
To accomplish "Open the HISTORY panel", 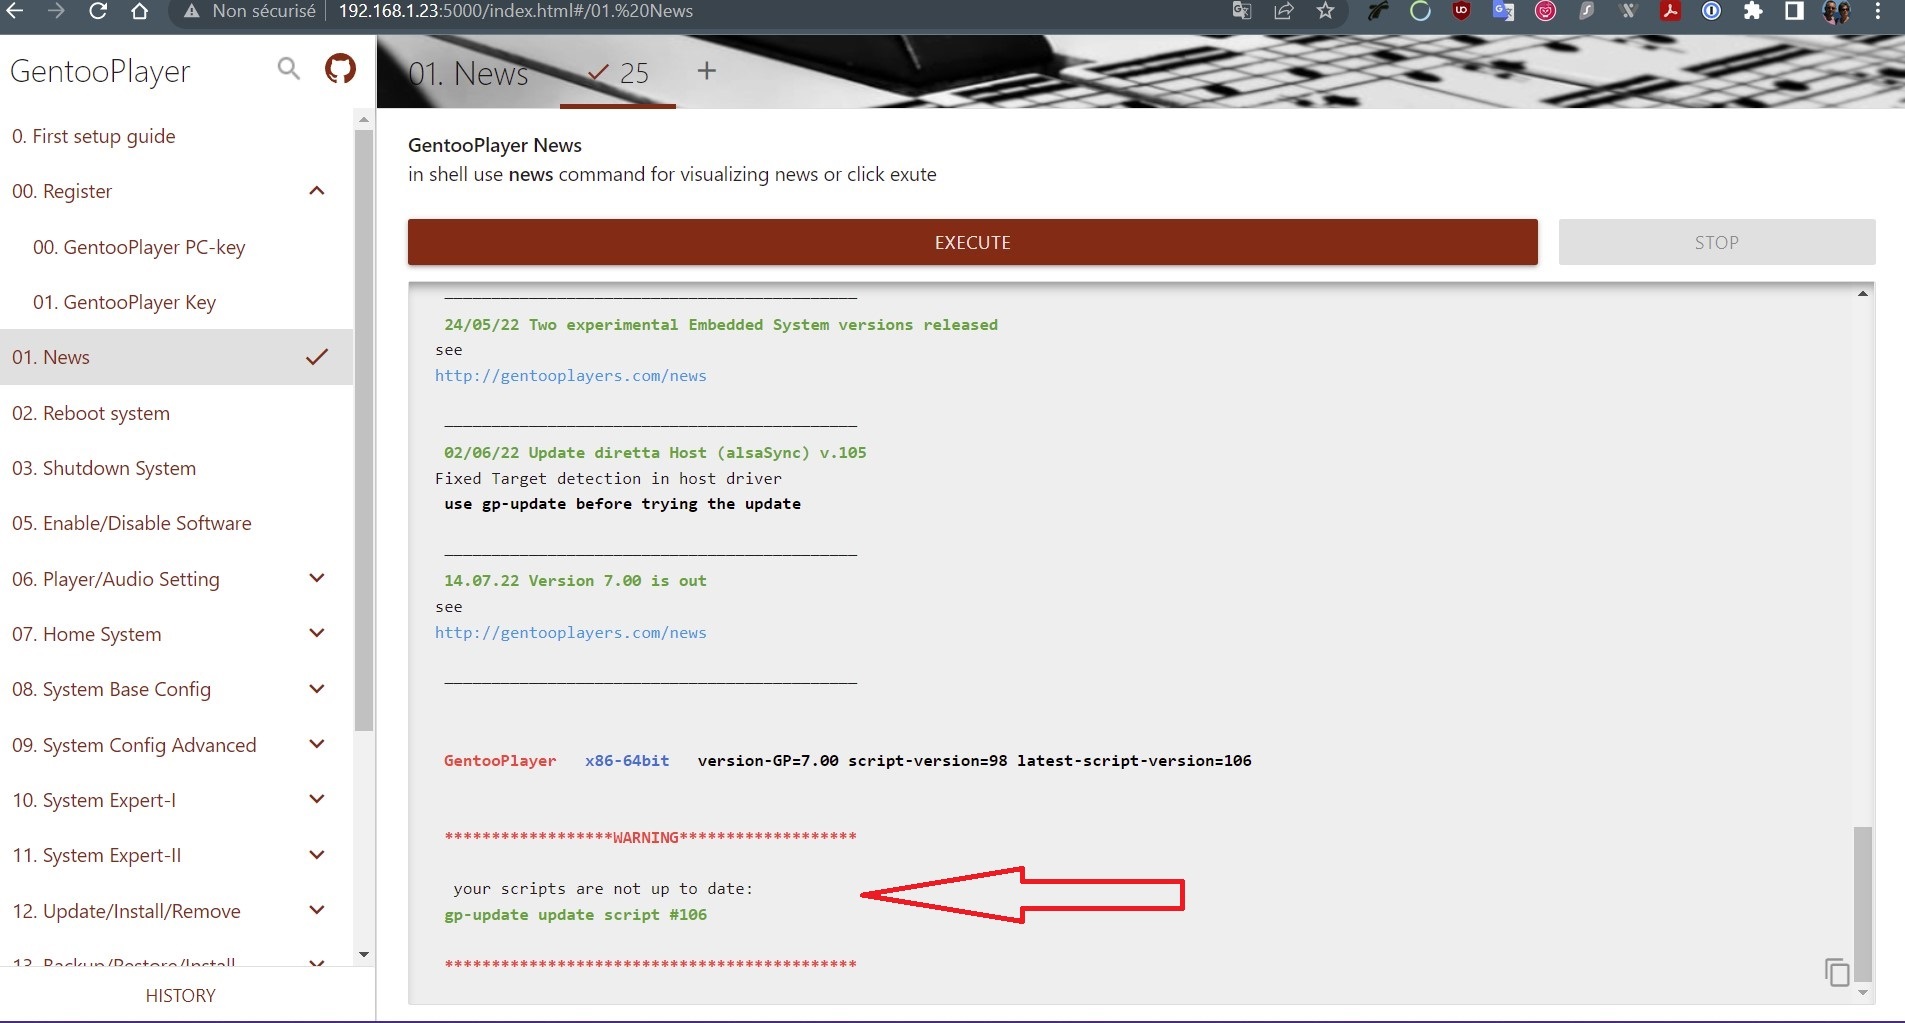I will click(x=181, y=995).
